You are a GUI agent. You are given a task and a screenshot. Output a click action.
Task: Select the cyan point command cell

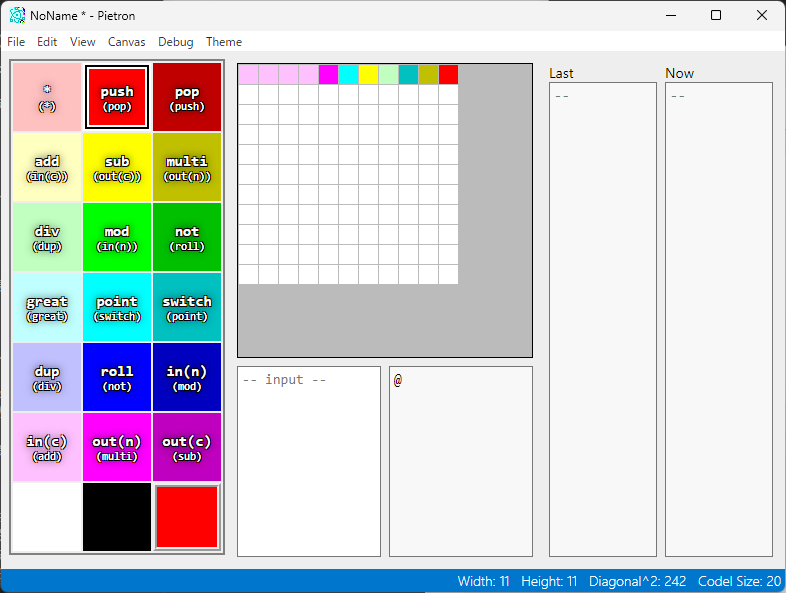[117, 307]
